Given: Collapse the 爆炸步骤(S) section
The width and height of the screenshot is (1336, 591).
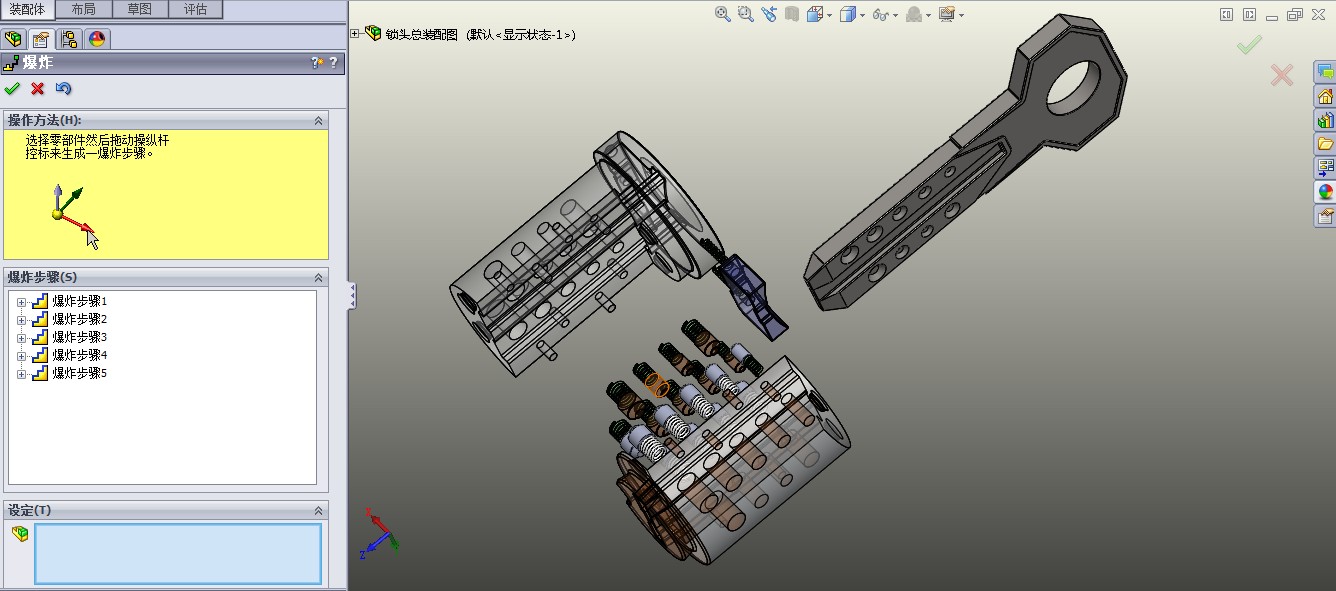Looking at the screenshot, I should (319, 277).
